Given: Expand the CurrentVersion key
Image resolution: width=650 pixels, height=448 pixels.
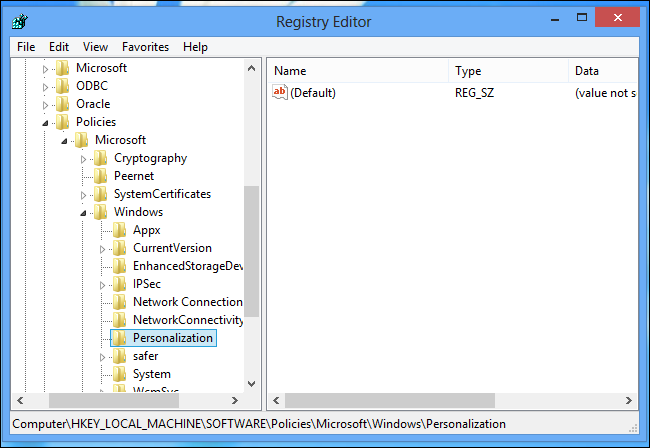Looking at the screenshot, I should (x=102, y=249).
